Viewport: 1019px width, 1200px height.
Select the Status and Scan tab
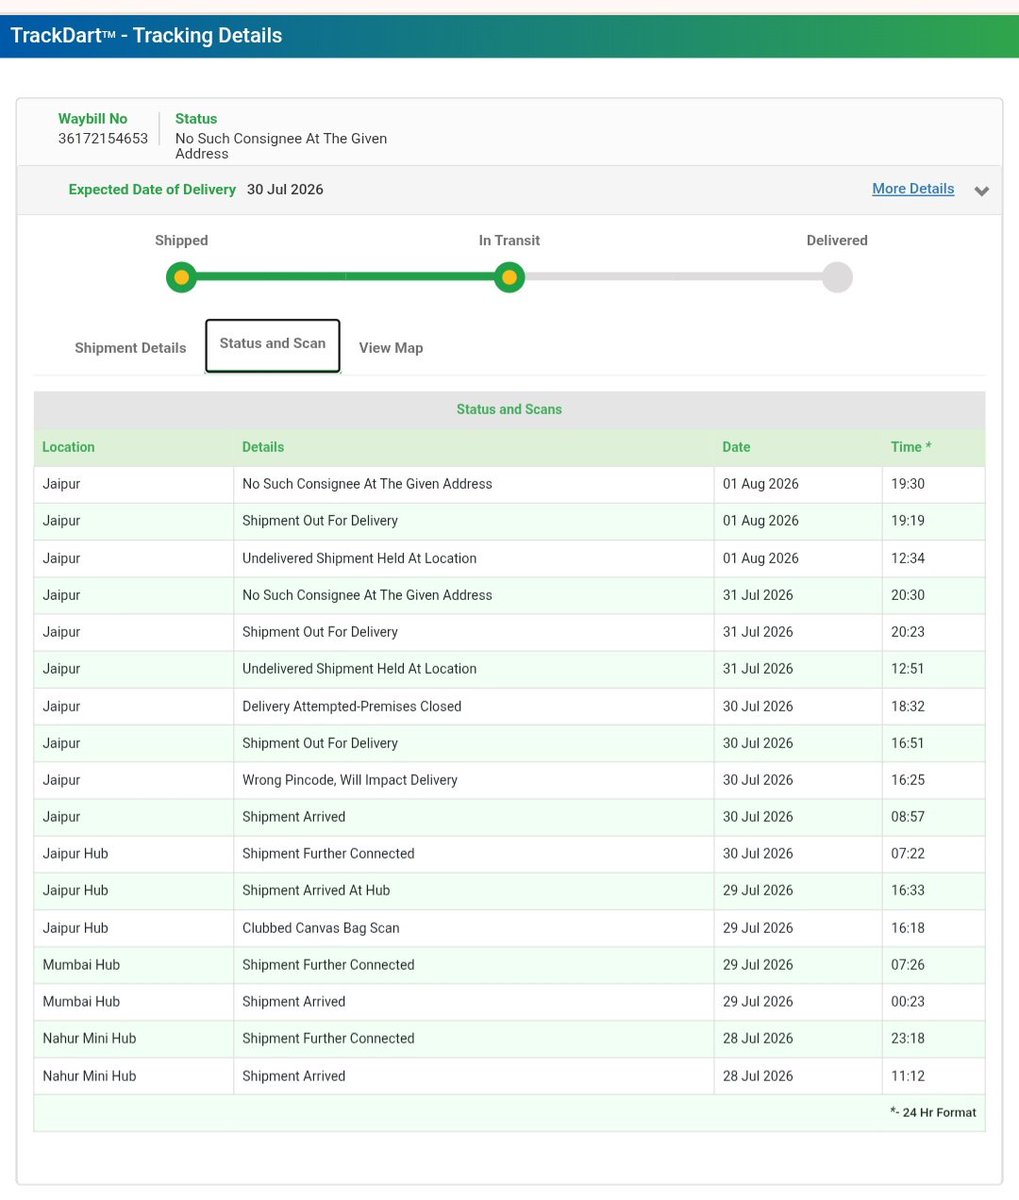point(273,345)
